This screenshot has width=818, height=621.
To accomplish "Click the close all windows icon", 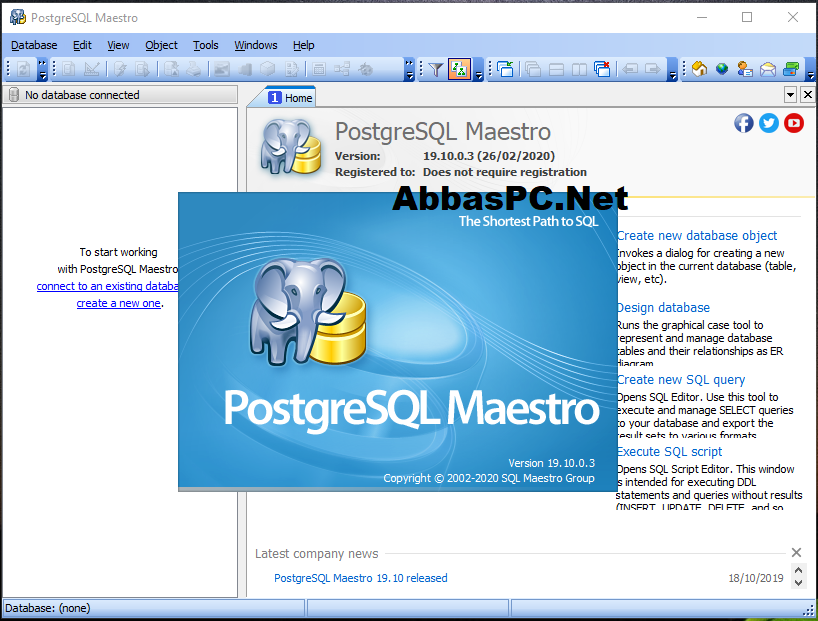I will coord(602,69).
